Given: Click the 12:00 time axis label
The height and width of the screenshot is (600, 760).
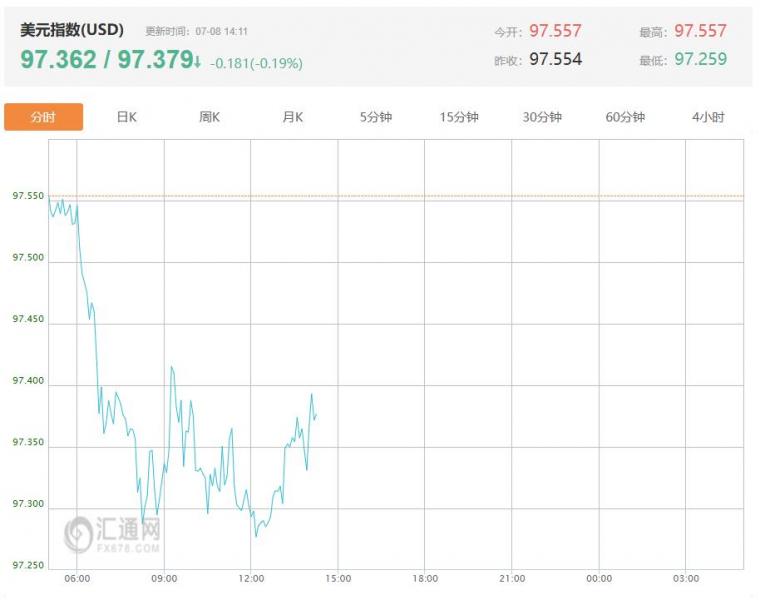Looking at the screenshot, I should [251, 578].
